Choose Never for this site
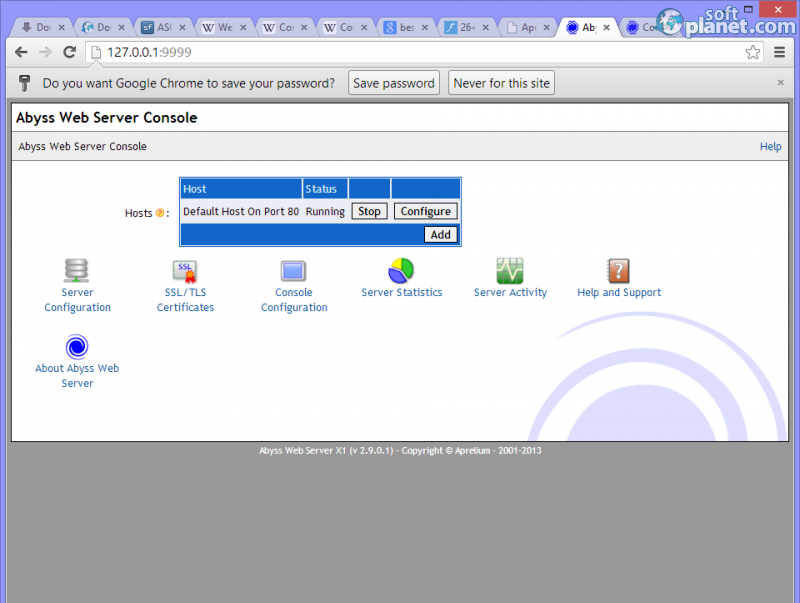This screenshot has height=603, width=800. coord(501,83)
